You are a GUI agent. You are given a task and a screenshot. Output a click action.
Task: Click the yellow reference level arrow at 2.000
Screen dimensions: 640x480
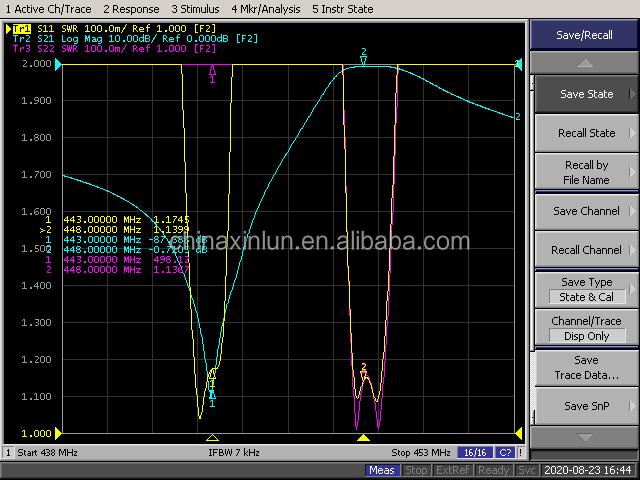57,64
